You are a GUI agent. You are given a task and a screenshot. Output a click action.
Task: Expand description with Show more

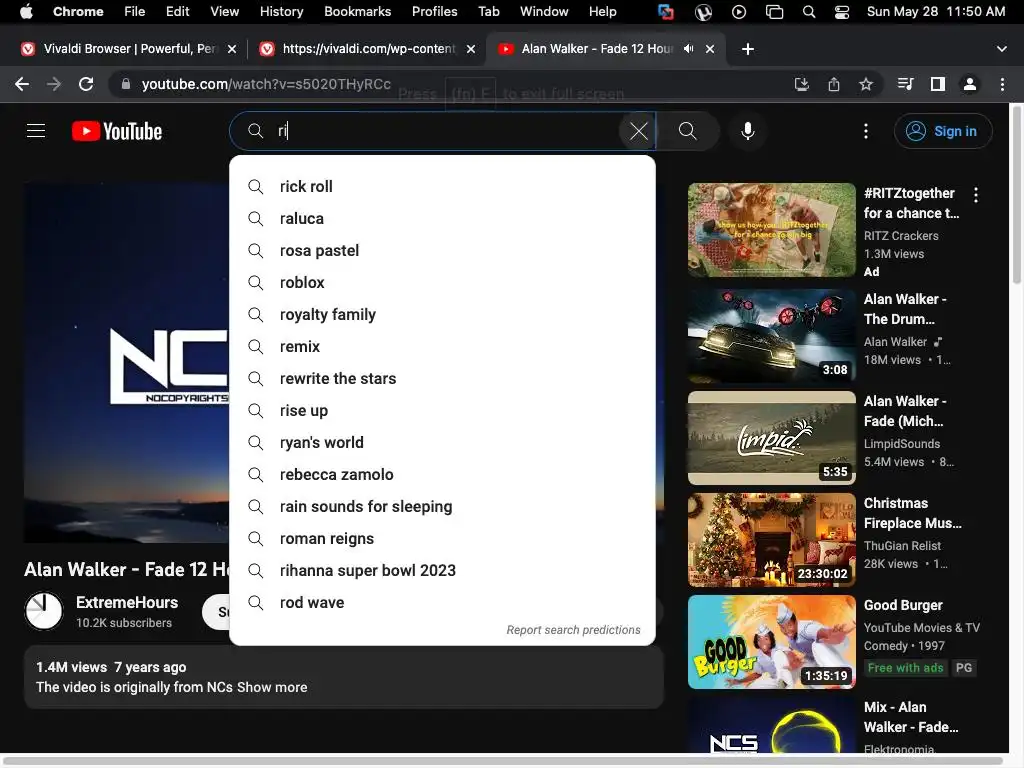272,688
